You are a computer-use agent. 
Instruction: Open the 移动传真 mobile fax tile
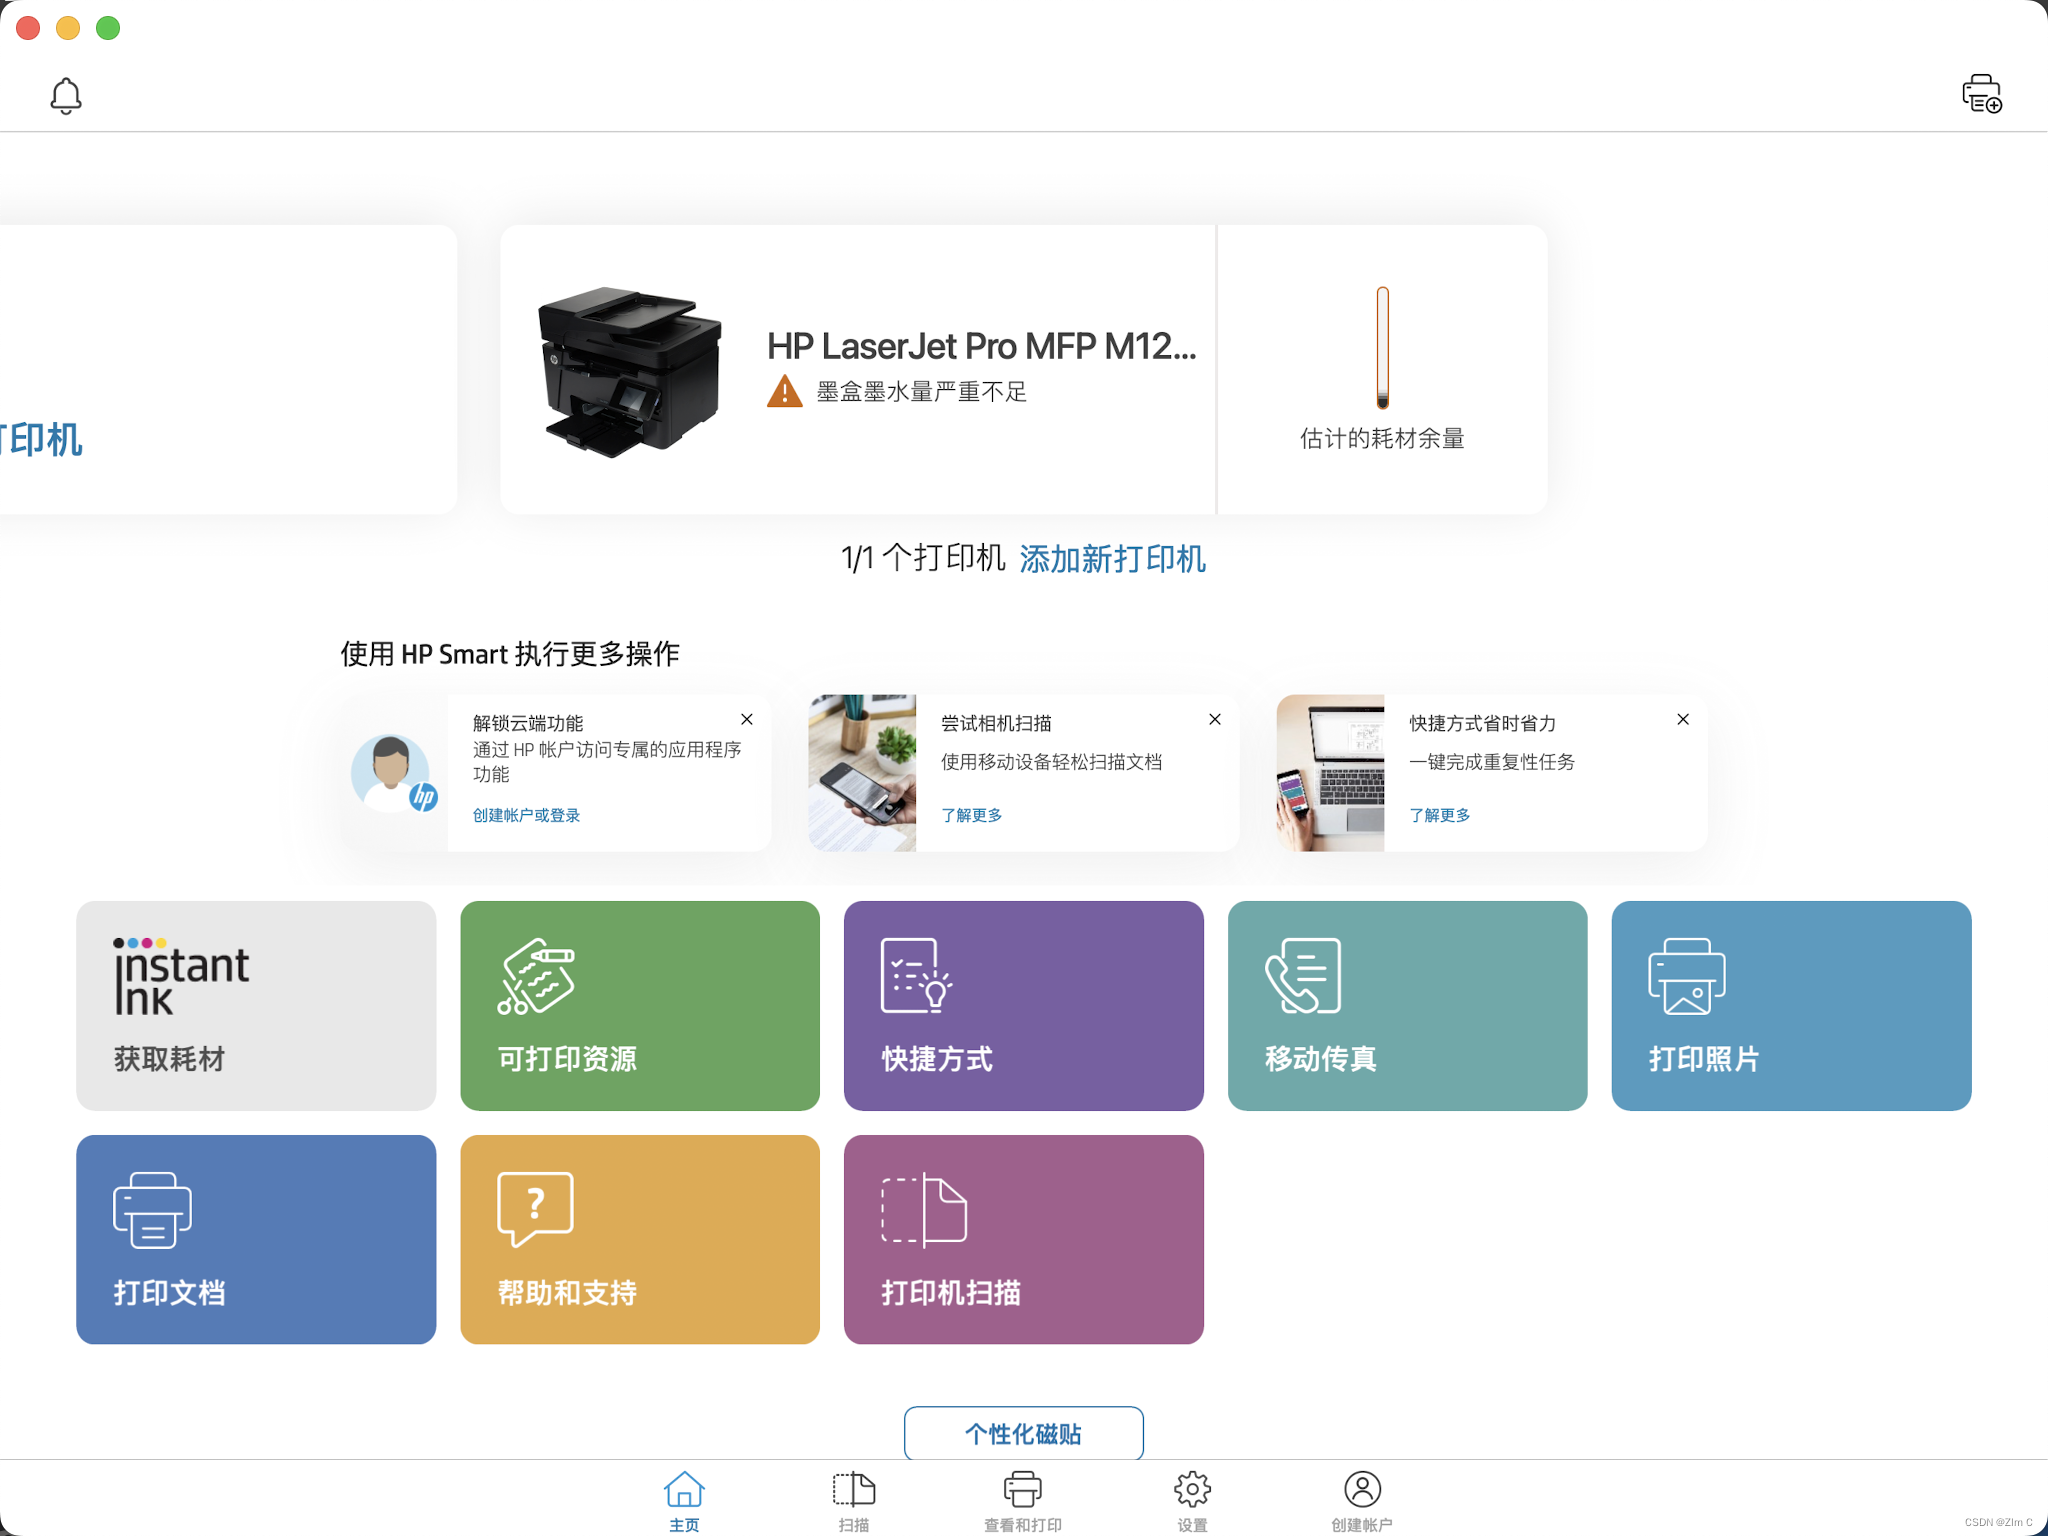point(1407,1005)
